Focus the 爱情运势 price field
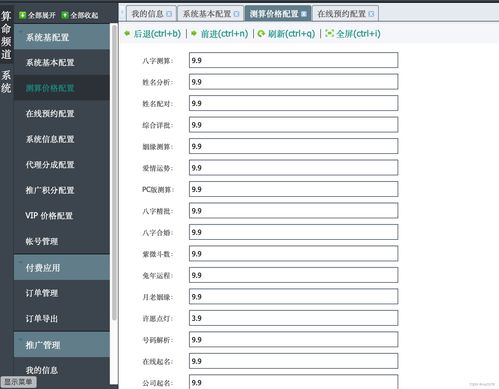499x389 pixels. [293, 168]
